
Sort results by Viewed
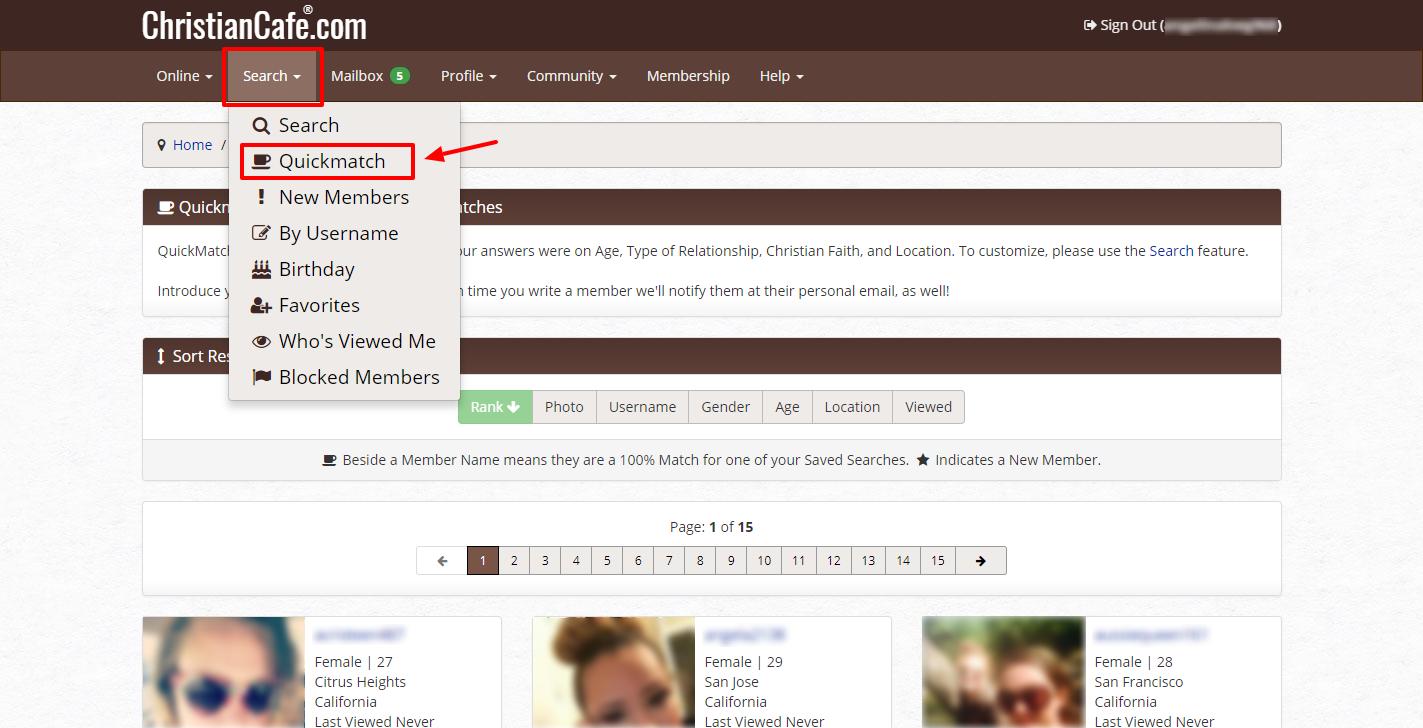[928, 407]
